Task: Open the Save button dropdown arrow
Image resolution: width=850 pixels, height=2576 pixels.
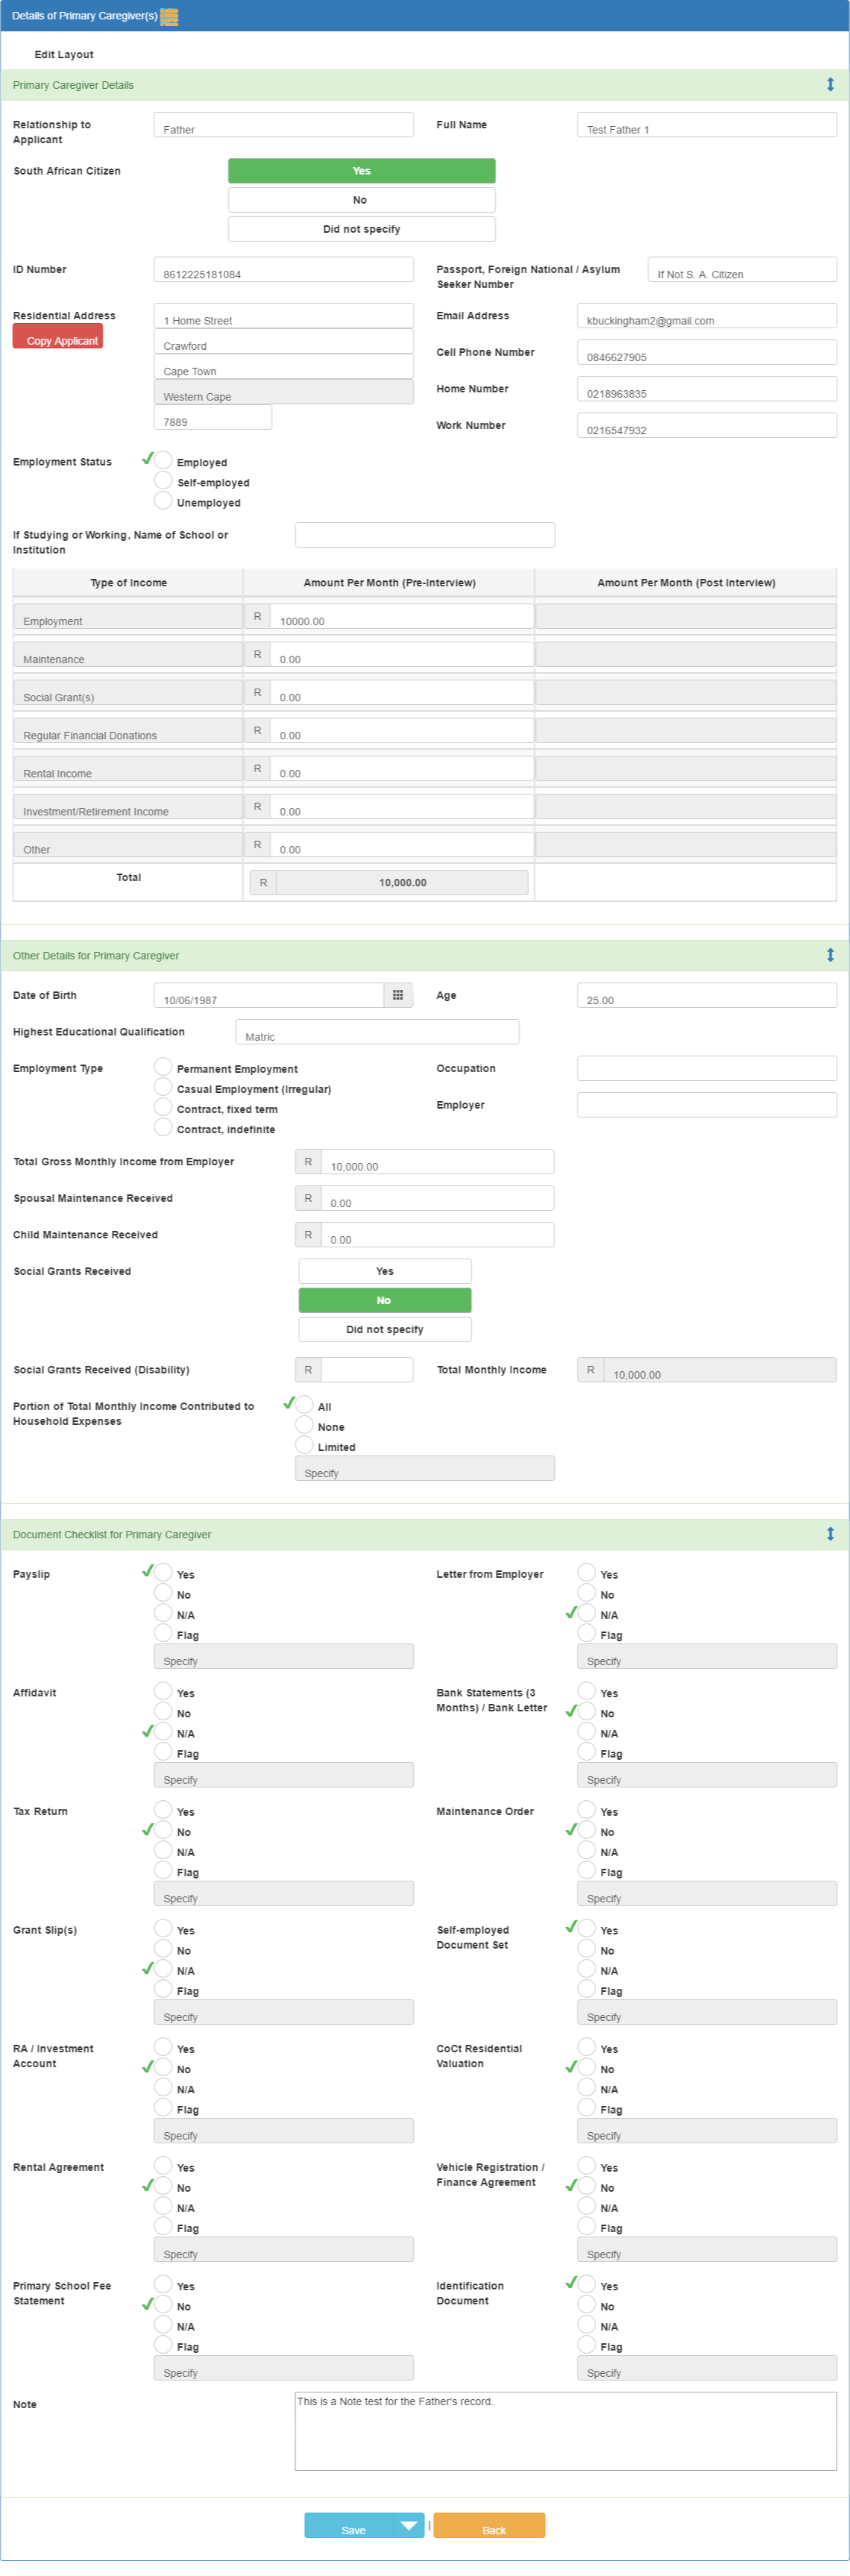Action: pyautogui.click(x=409, y=2526)
